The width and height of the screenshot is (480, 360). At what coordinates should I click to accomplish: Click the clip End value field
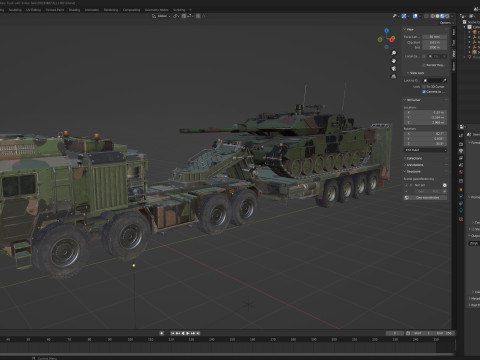point(435,48)
